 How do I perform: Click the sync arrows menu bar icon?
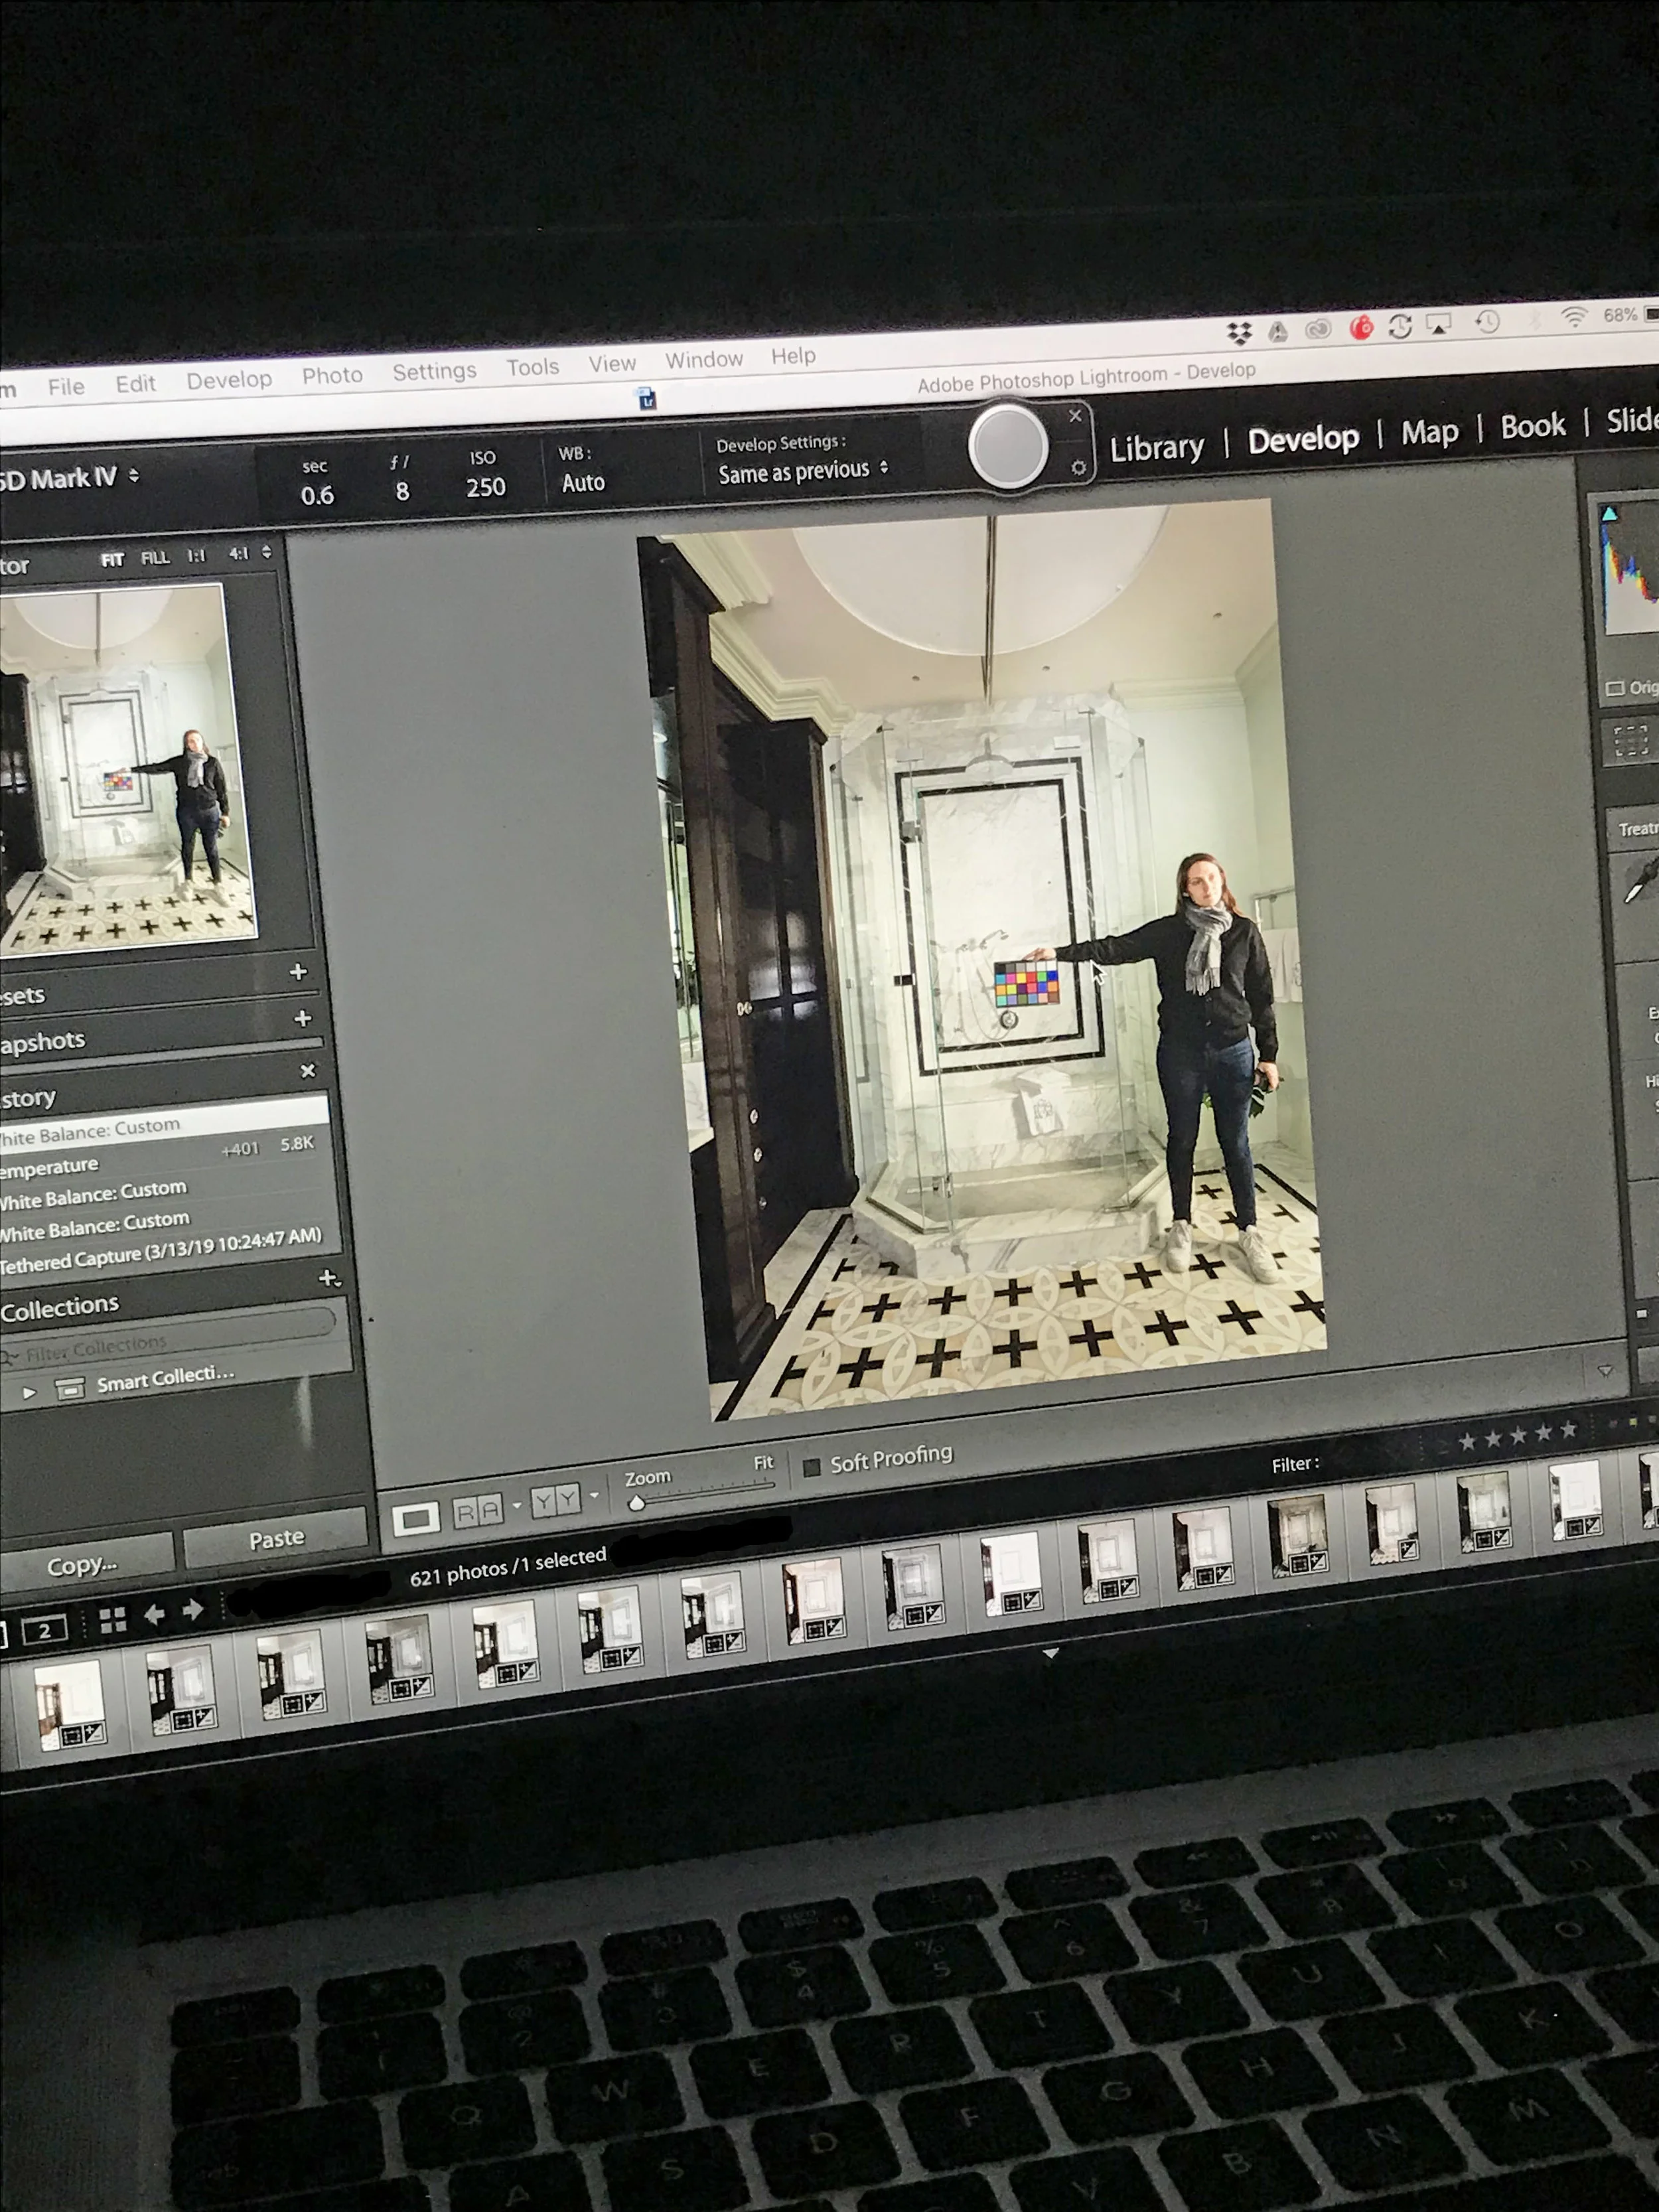1399,326
